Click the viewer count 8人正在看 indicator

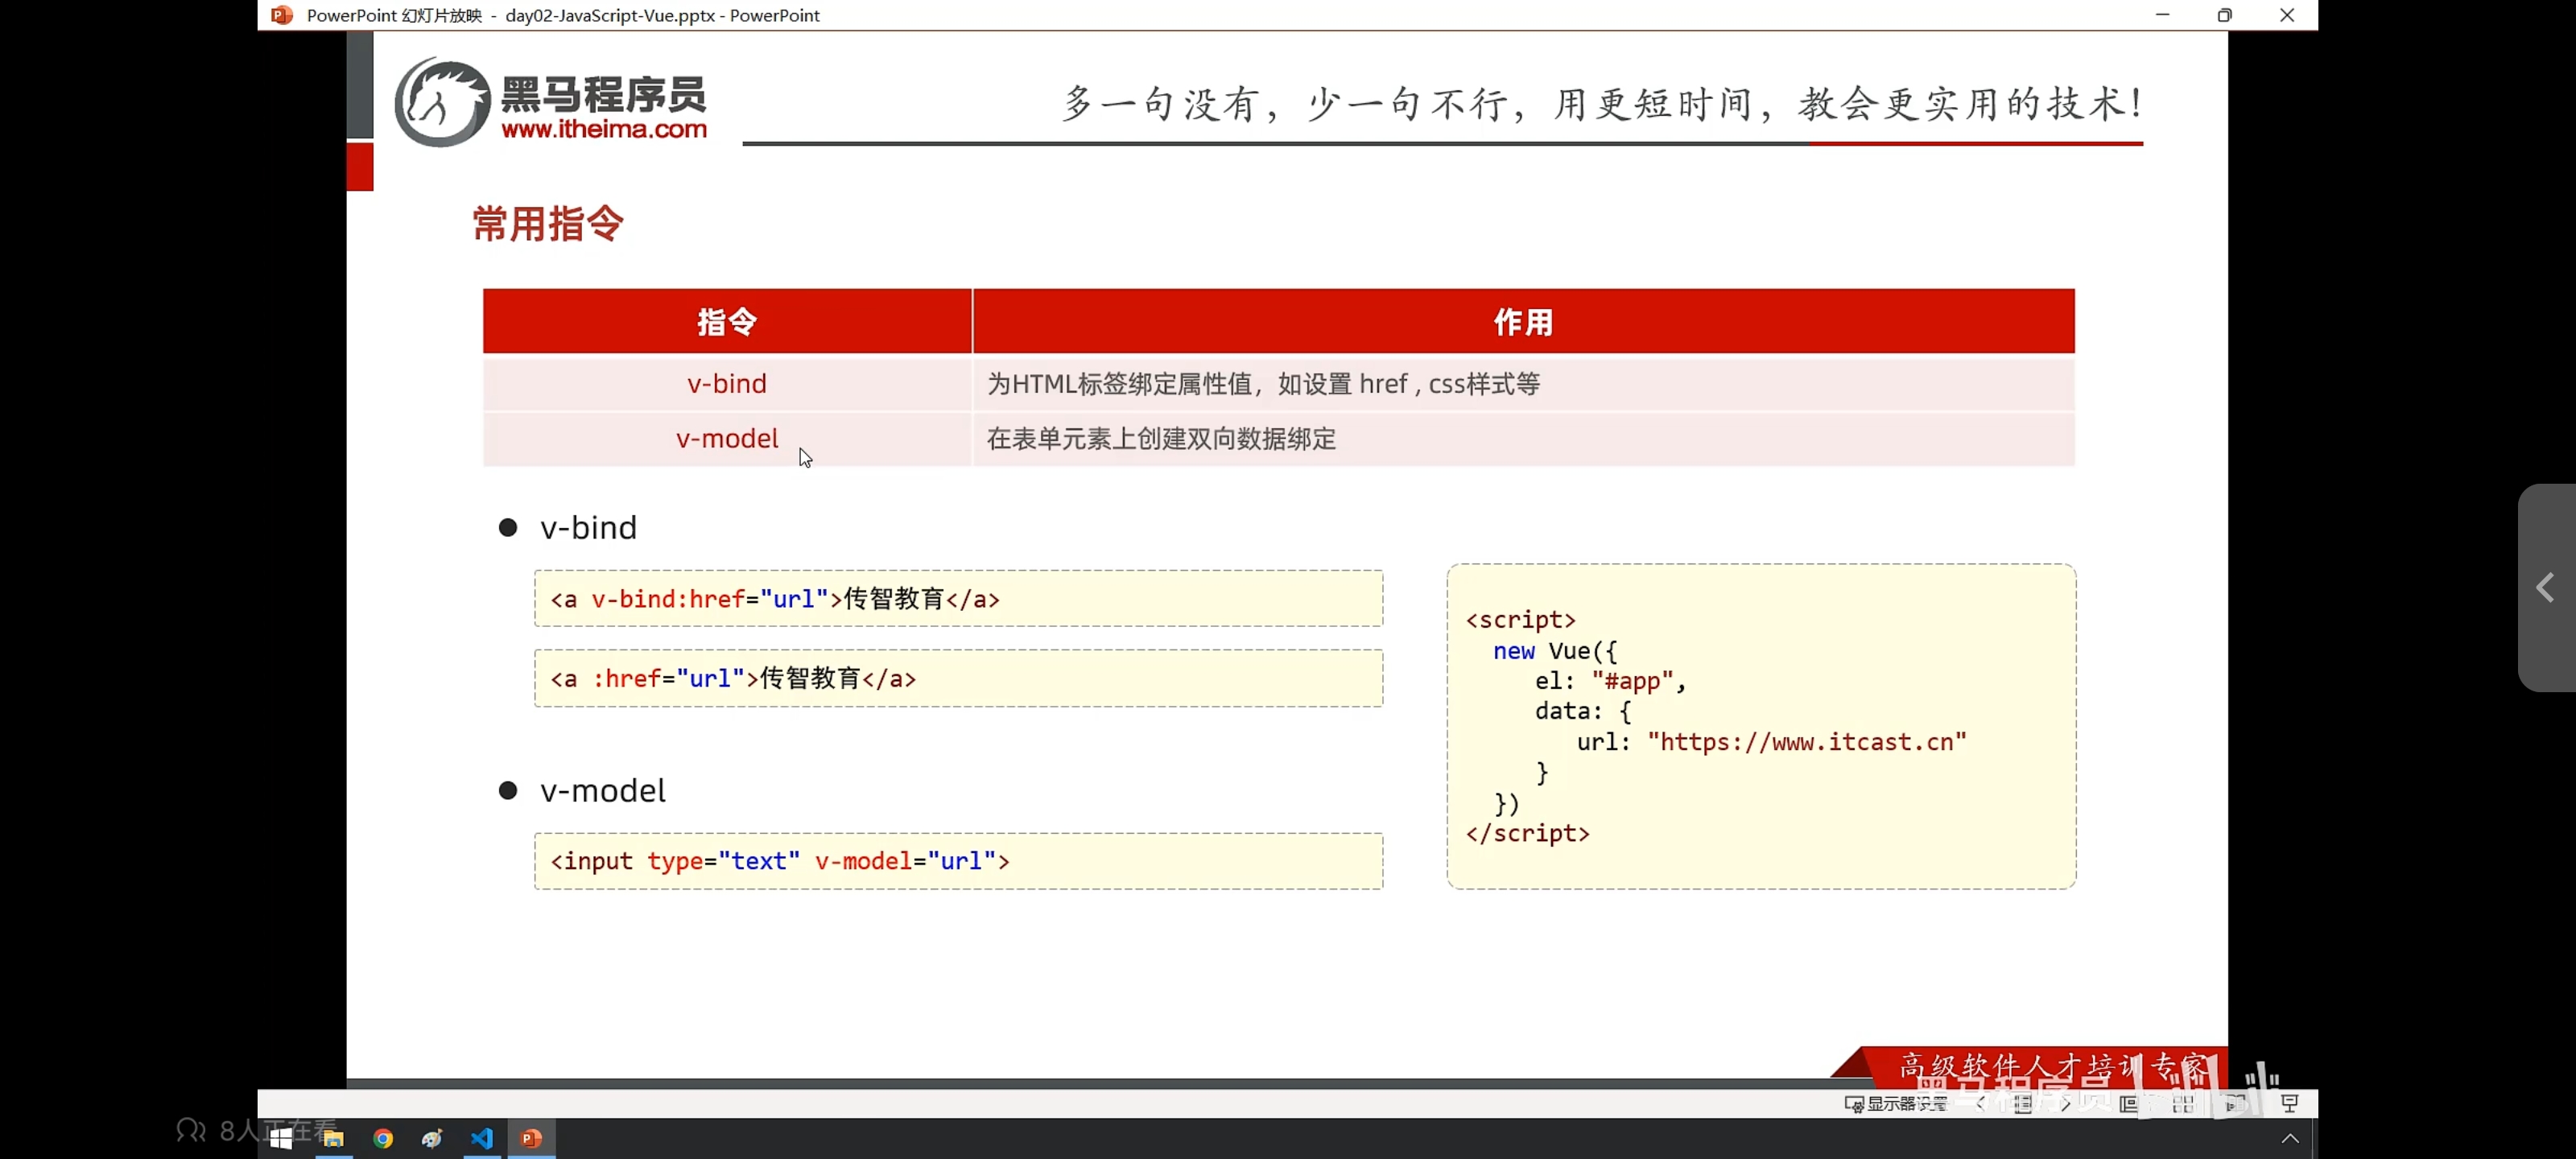[257, 1131]
